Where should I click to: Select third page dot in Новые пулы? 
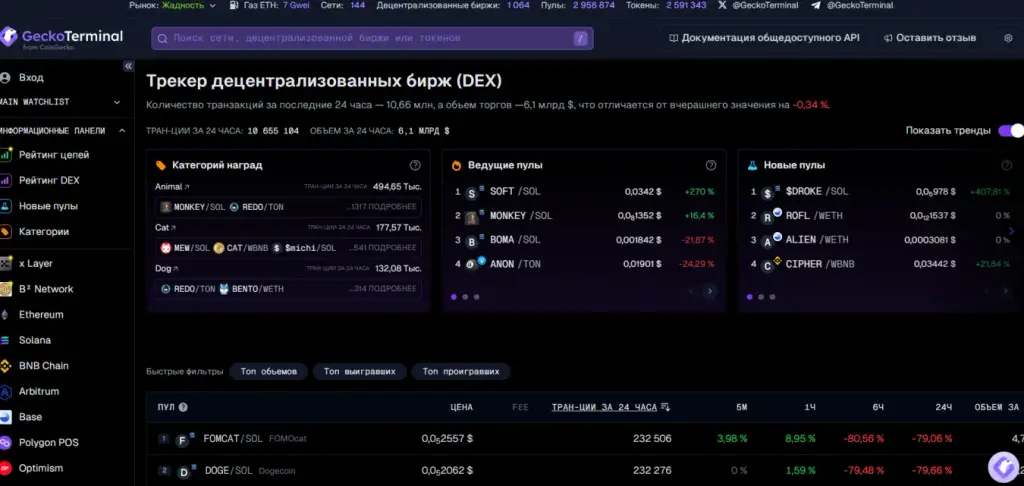point(772,297)
